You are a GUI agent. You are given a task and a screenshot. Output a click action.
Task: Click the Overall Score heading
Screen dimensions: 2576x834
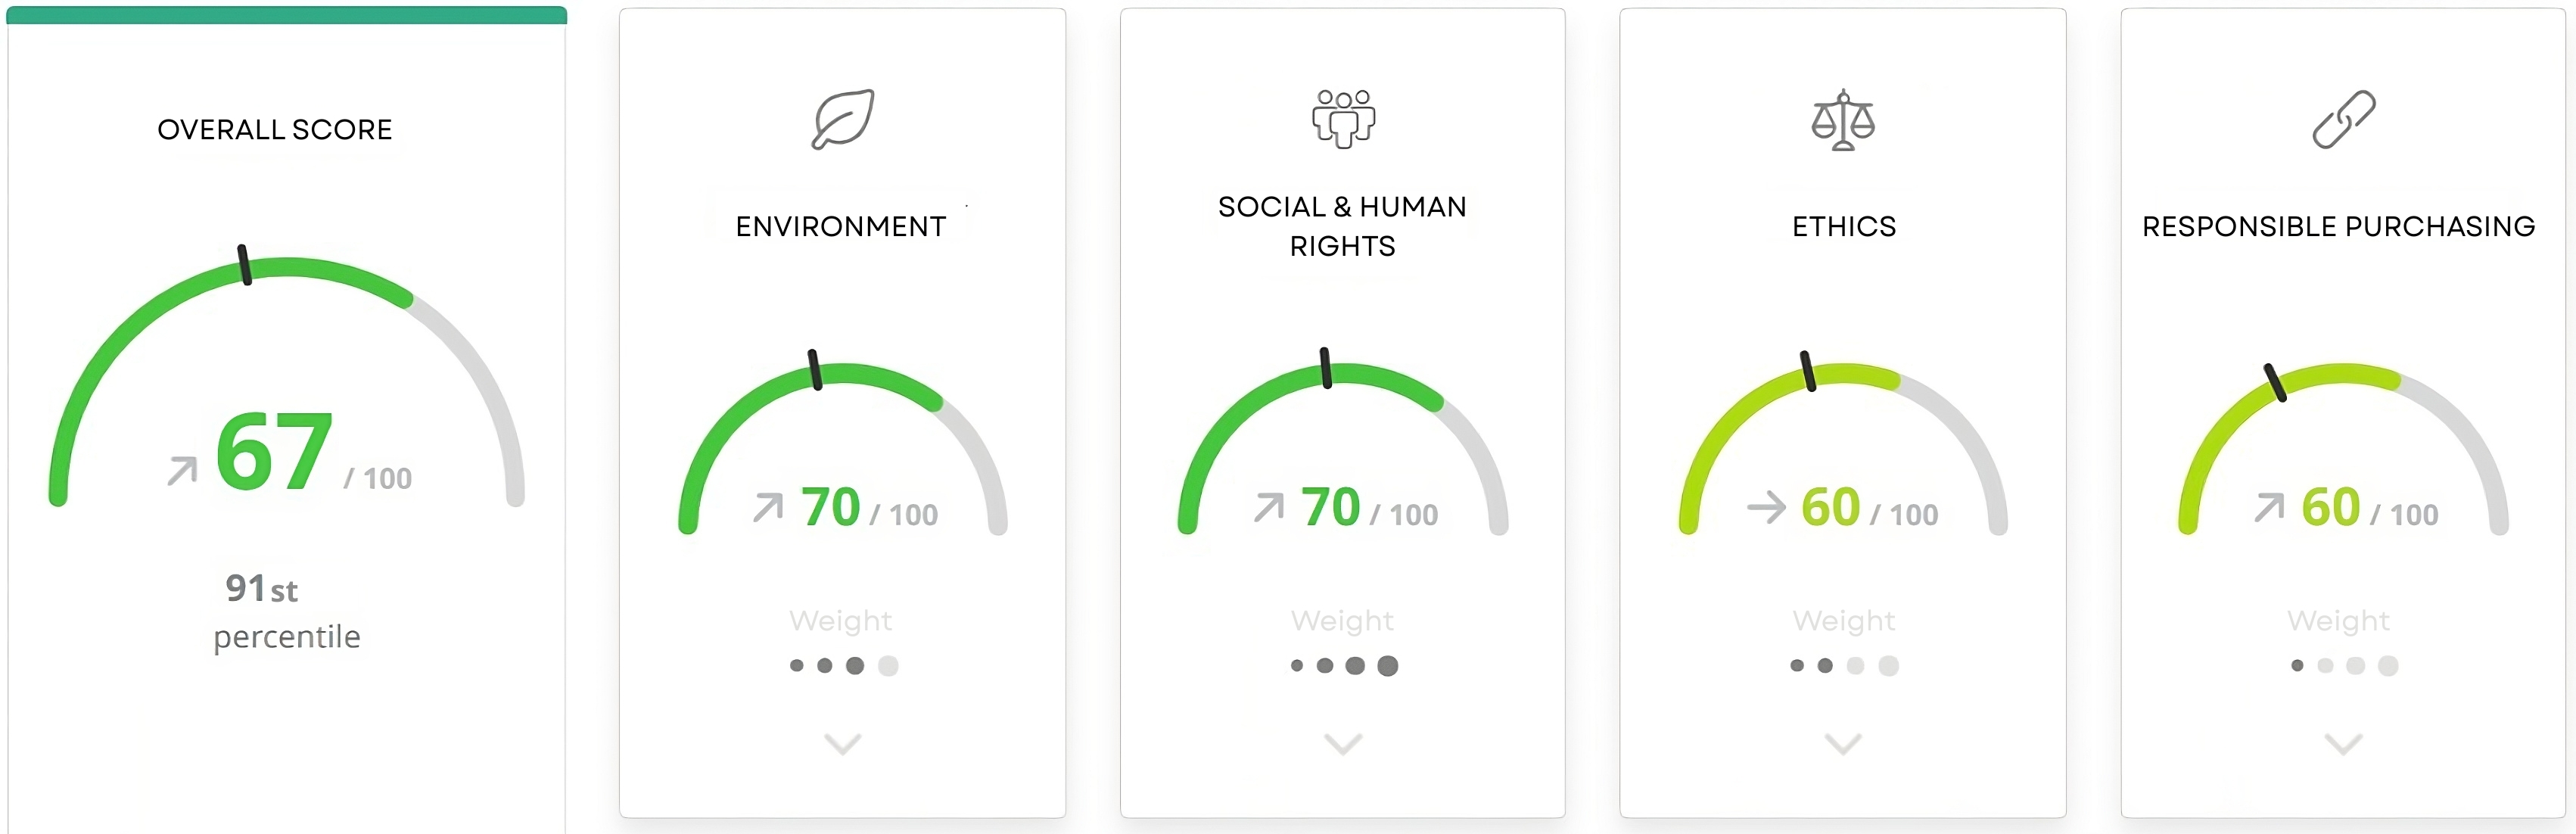[x=275, y=130]
